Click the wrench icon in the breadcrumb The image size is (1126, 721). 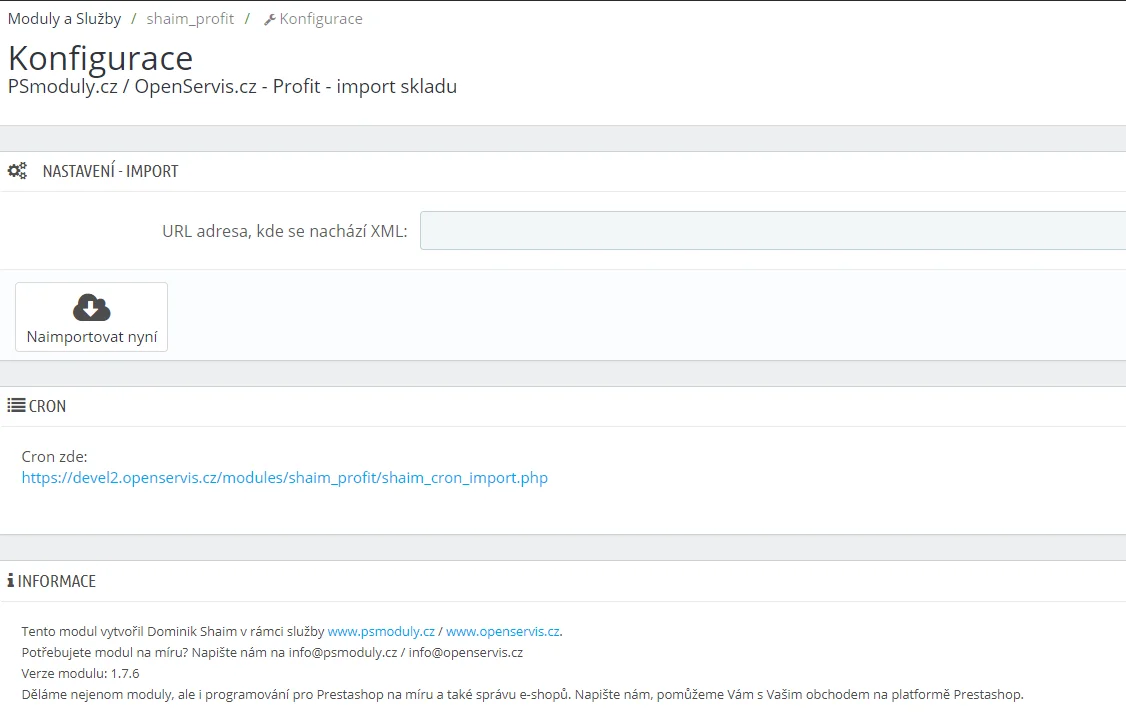pyautogui.click(x=269, y=19)
